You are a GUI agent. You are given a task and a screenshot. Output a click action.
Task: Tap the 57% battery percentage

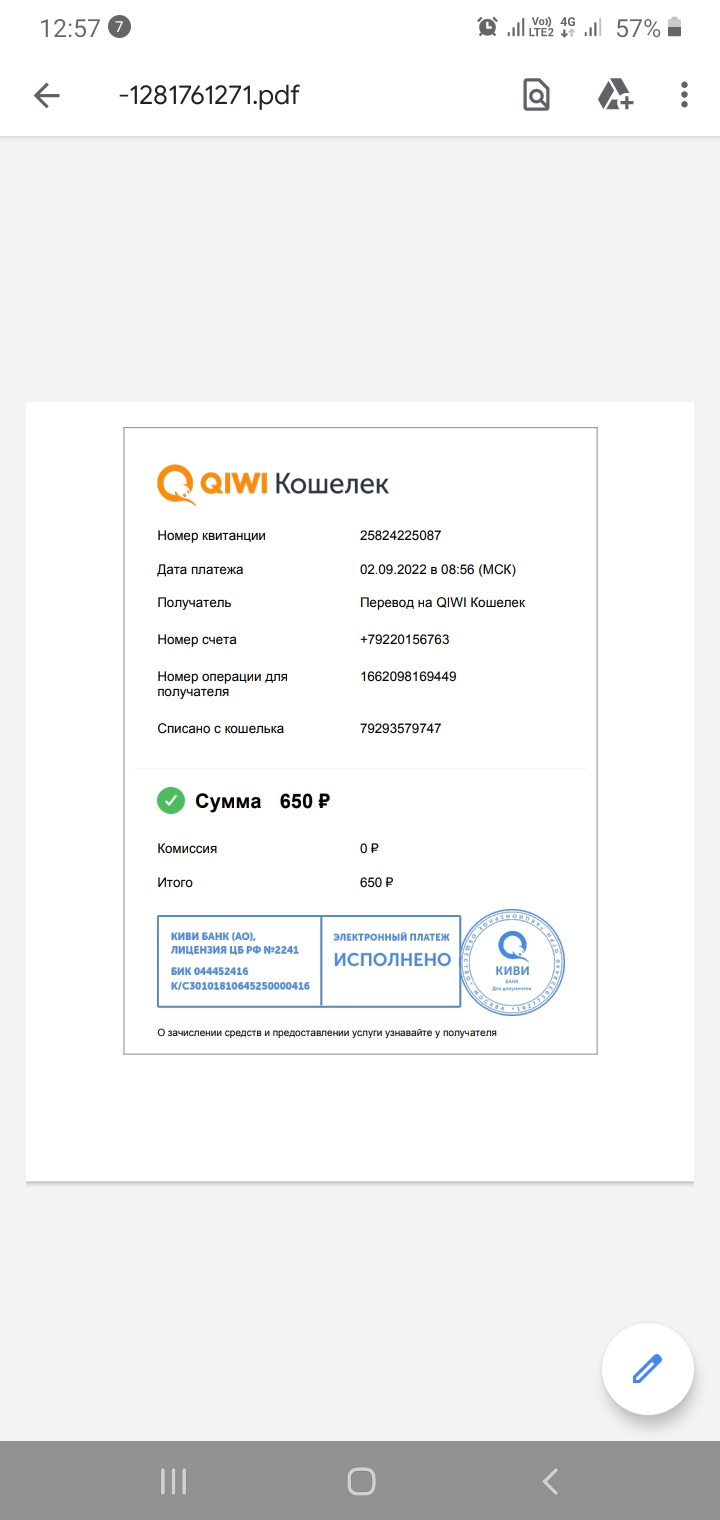638,28
